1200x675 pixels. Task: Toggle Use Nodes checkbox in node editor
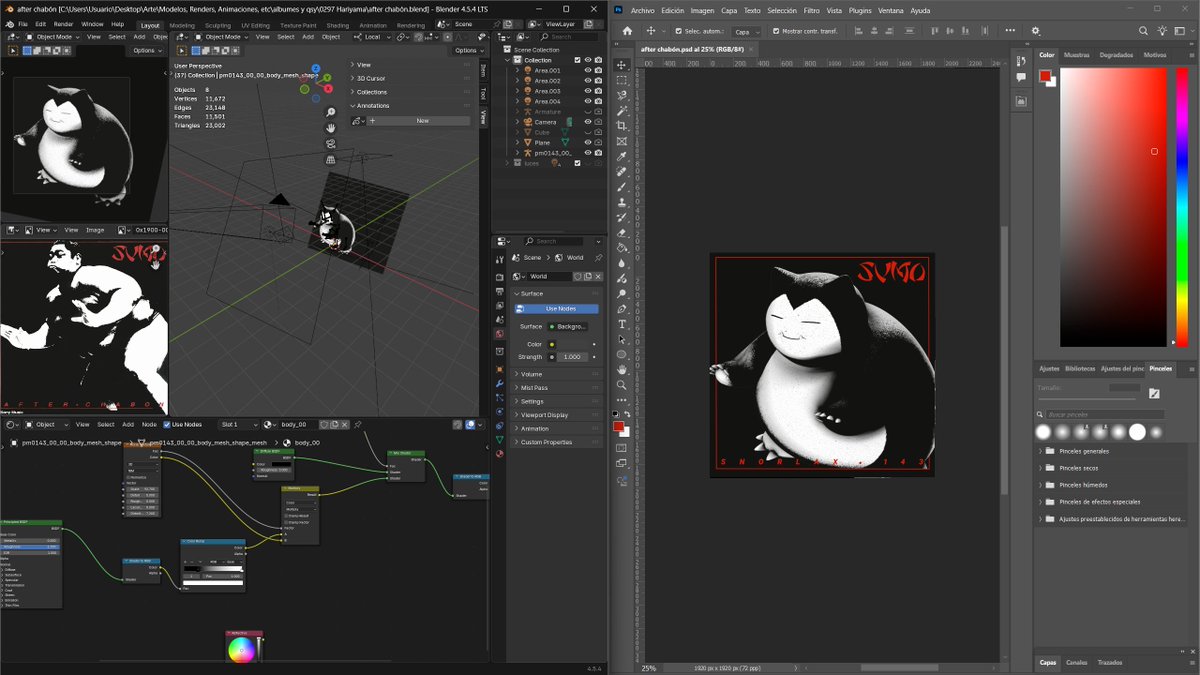pos(167,424)
